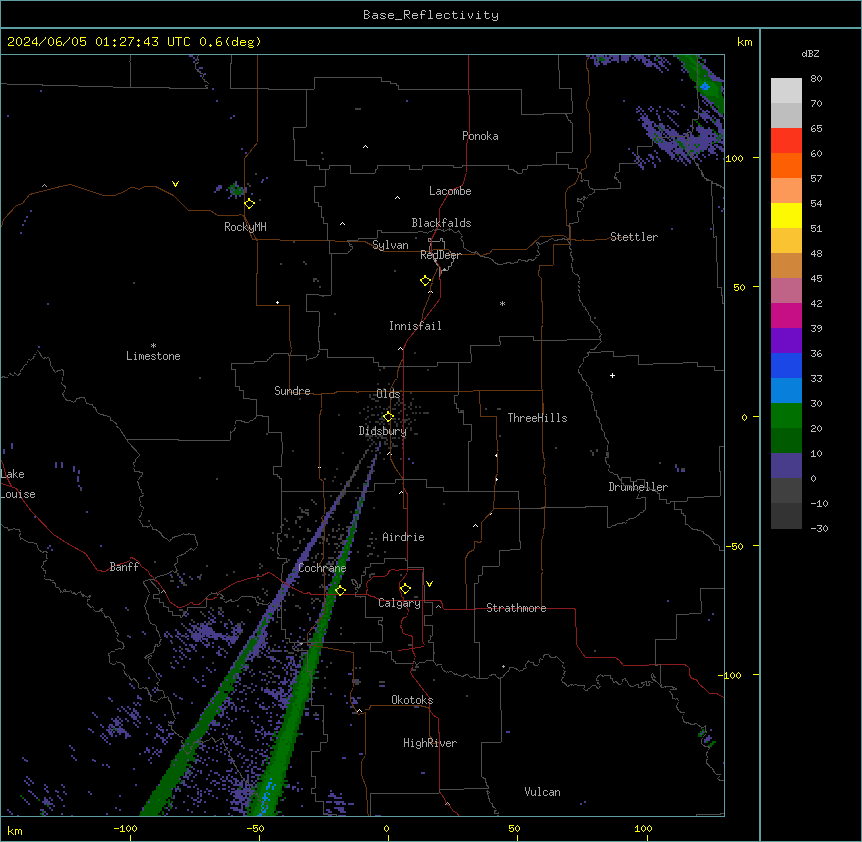Image resolution: width=862 pixels, height=842 pixels.
Task: Click the Sundre label
Action: (x=292, y=391)
